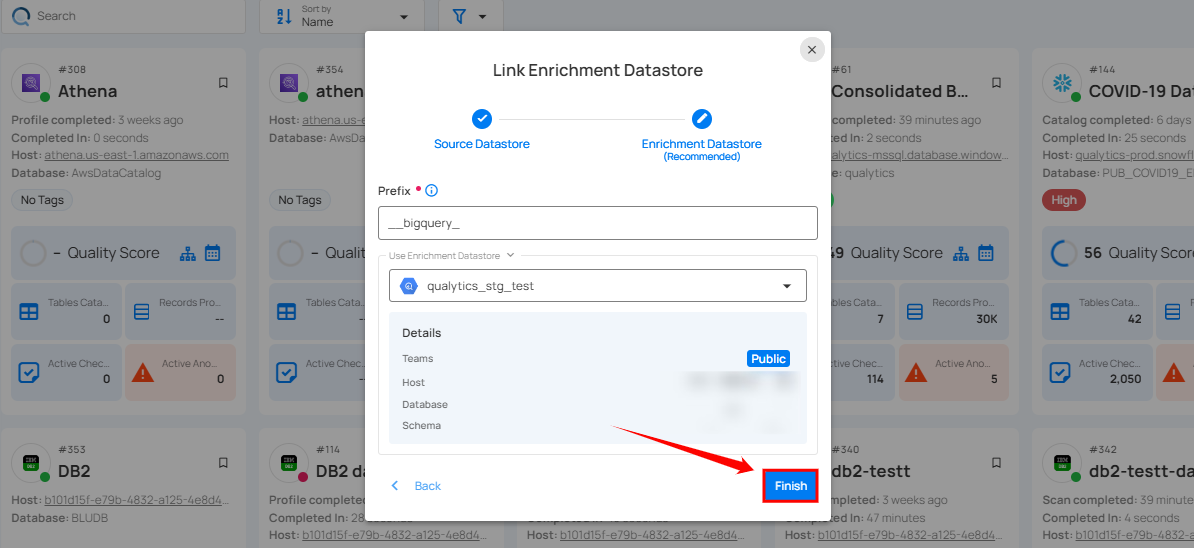Click the Athena Active Anomalies warning icon

[142, 372]
